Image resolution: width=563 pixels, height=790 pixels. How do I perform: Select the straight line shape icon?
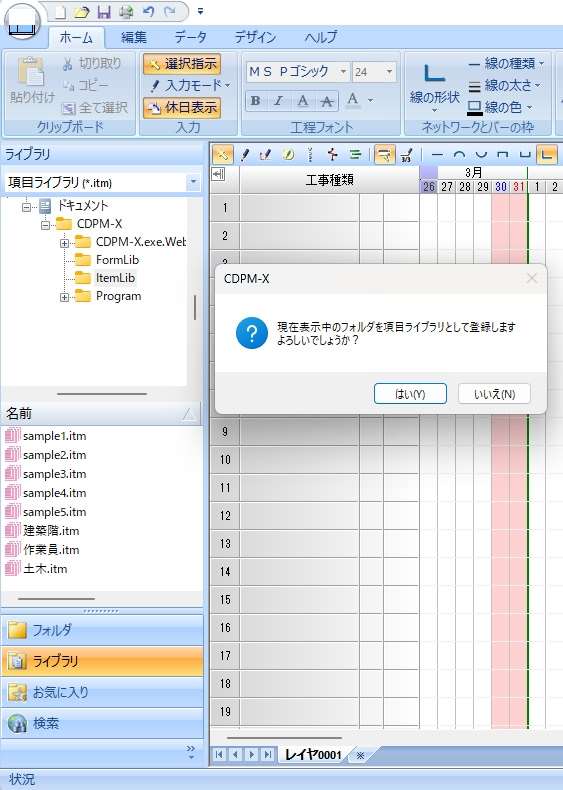(x=437, y=154)
